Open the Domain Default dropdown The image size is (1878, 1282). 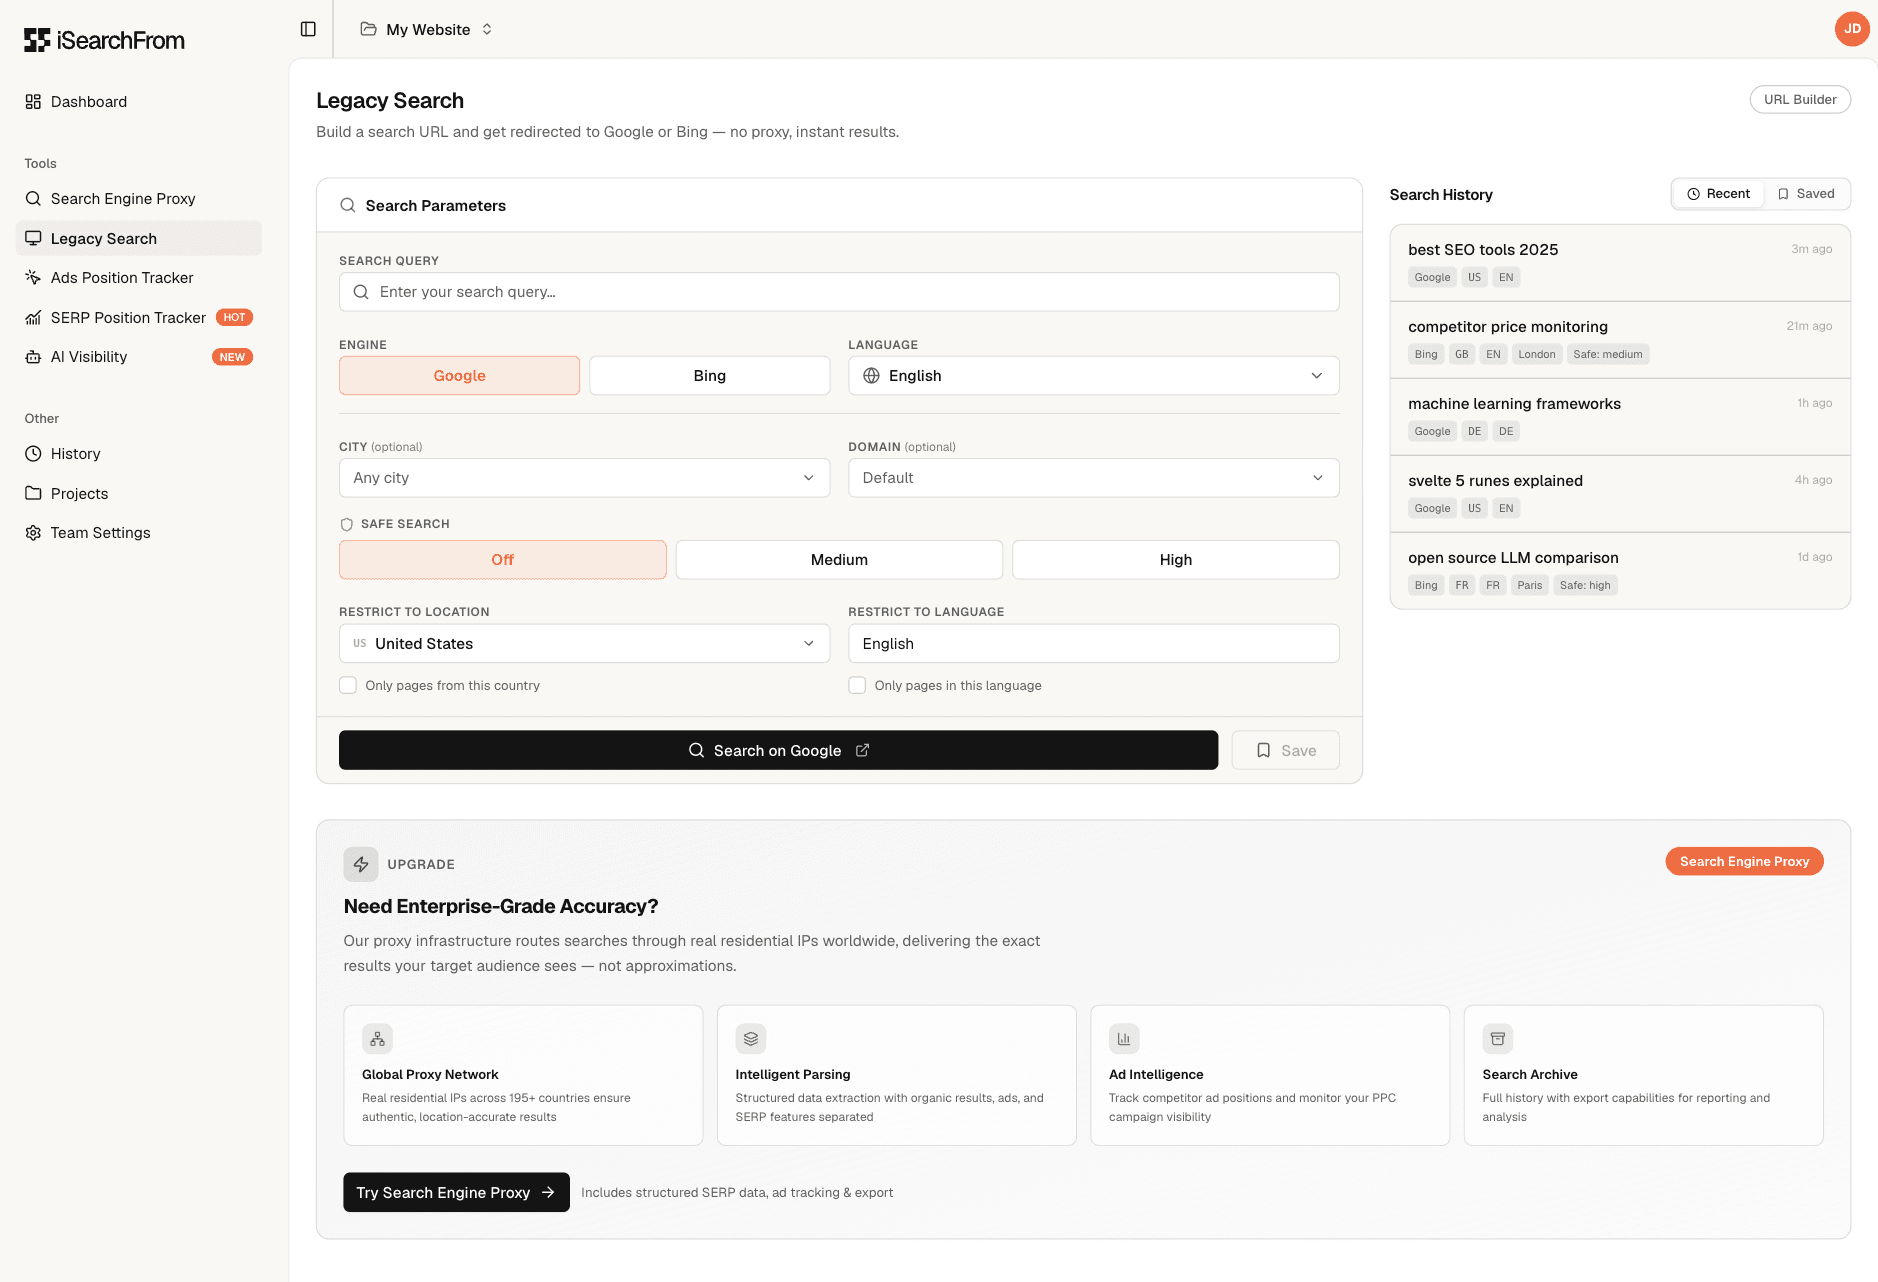[1094, 478]
